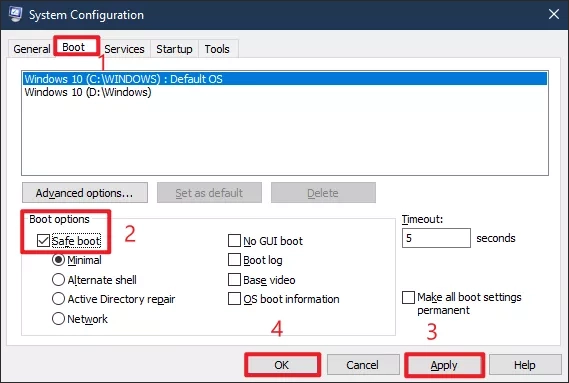Select Active Directory repair option
The height and width of the screenshot is (383, 569).
[58, 299]
